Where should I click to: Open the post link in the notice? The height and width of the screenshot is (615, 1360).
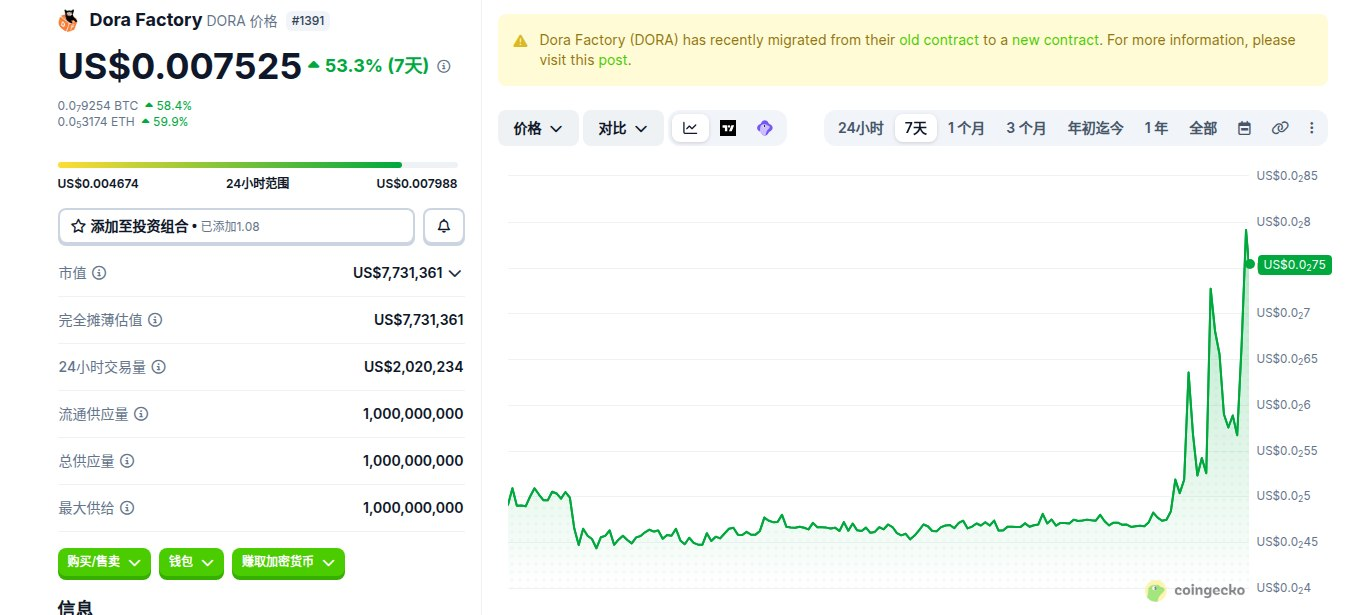tap(613, 60)
